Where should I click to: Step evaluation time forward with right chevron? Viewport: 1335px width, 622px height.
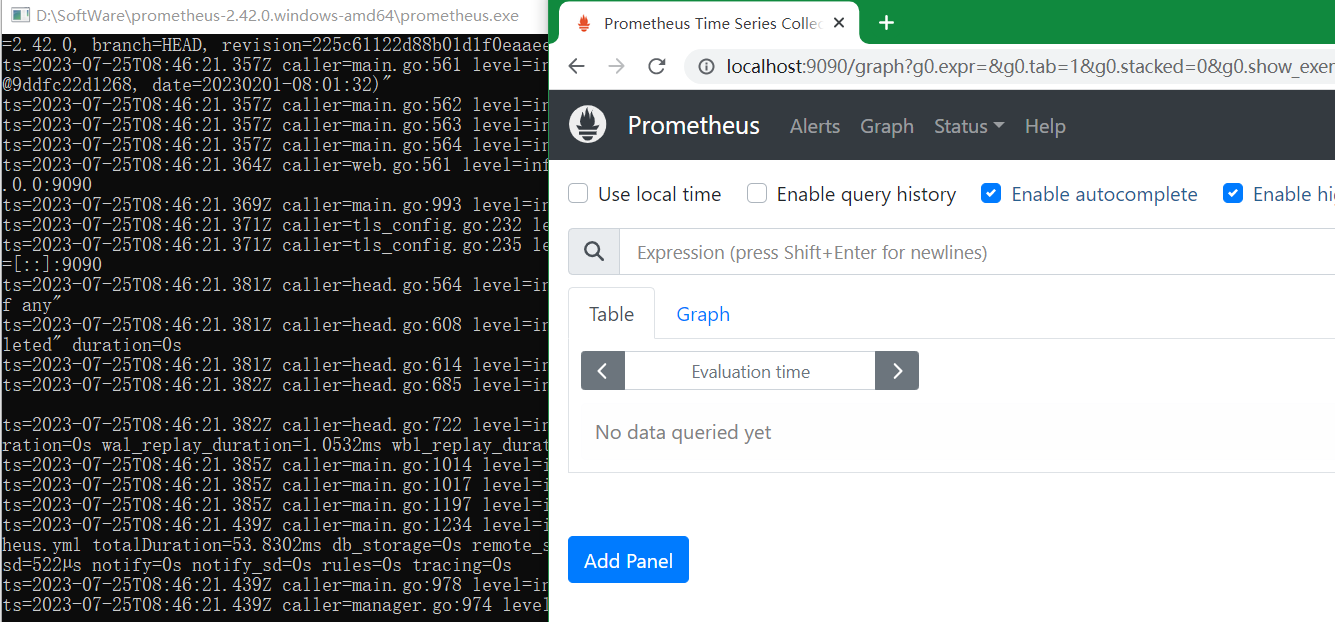click(x=897, y=371)
